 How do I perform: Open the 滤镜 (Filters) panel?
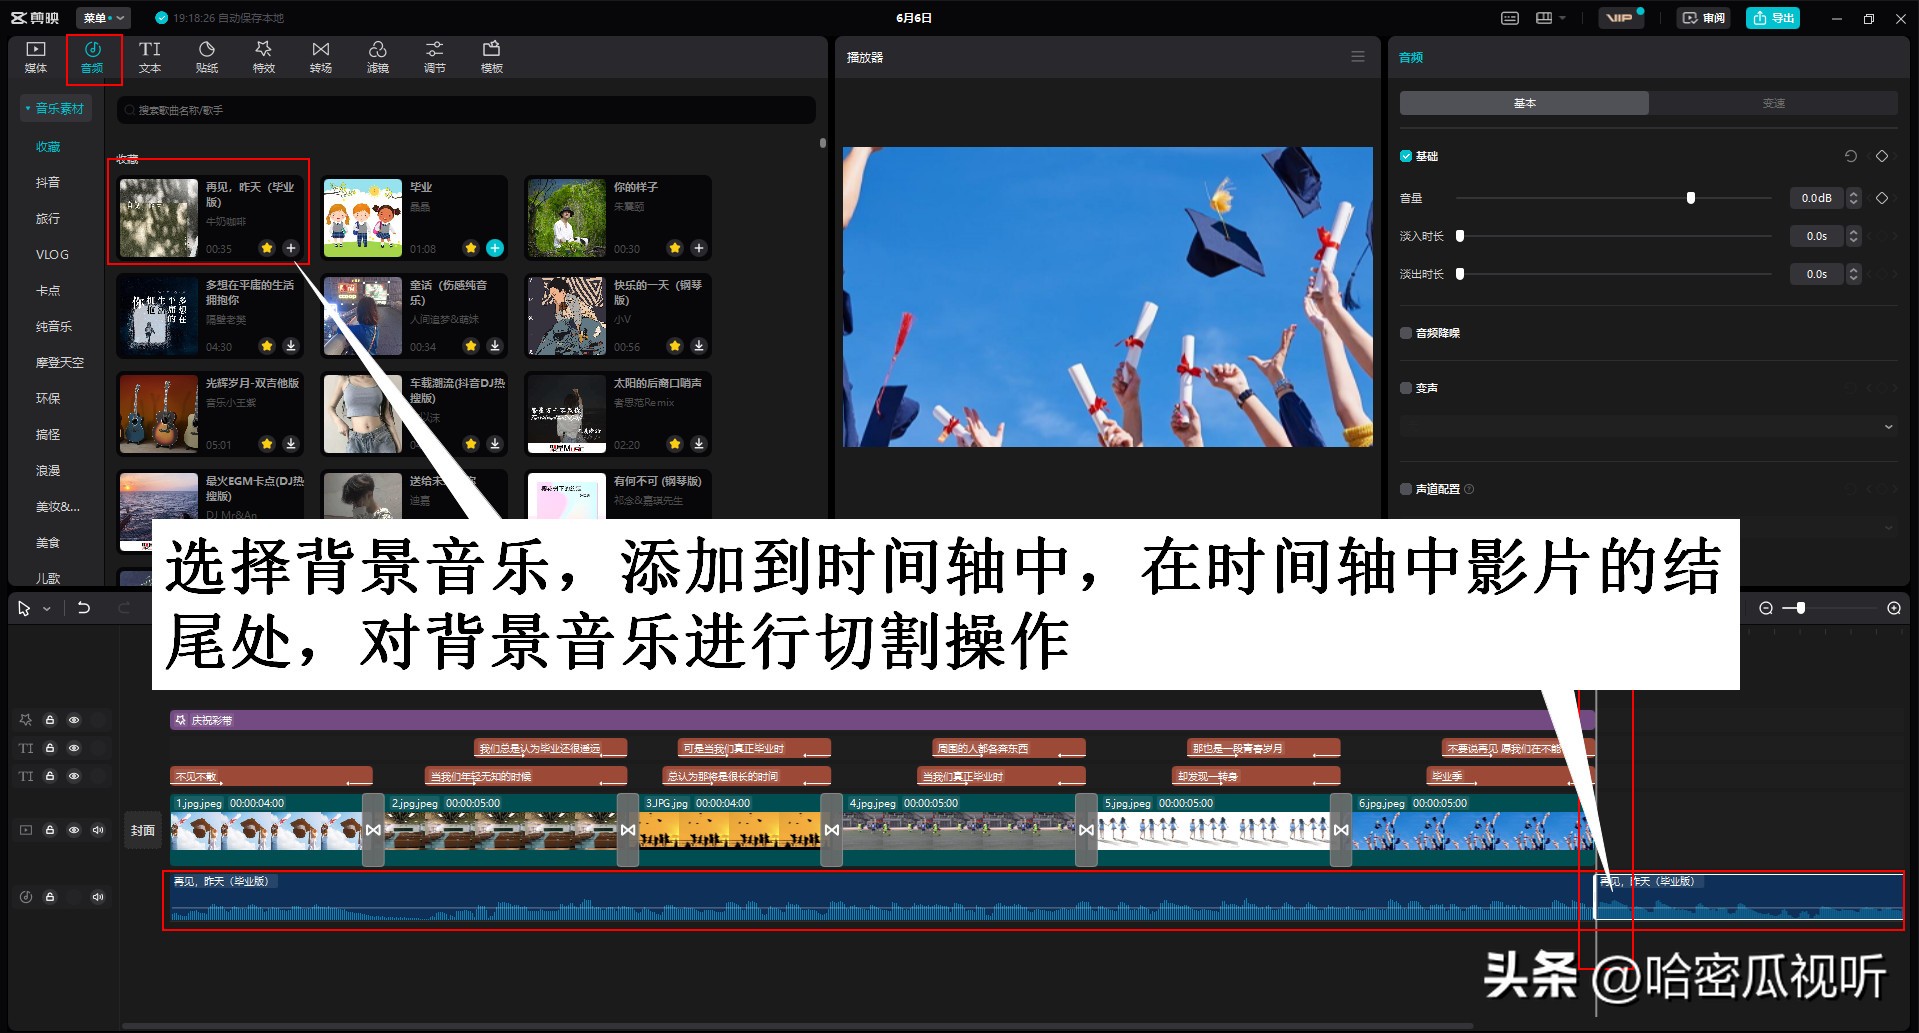(x=377, y=55)
